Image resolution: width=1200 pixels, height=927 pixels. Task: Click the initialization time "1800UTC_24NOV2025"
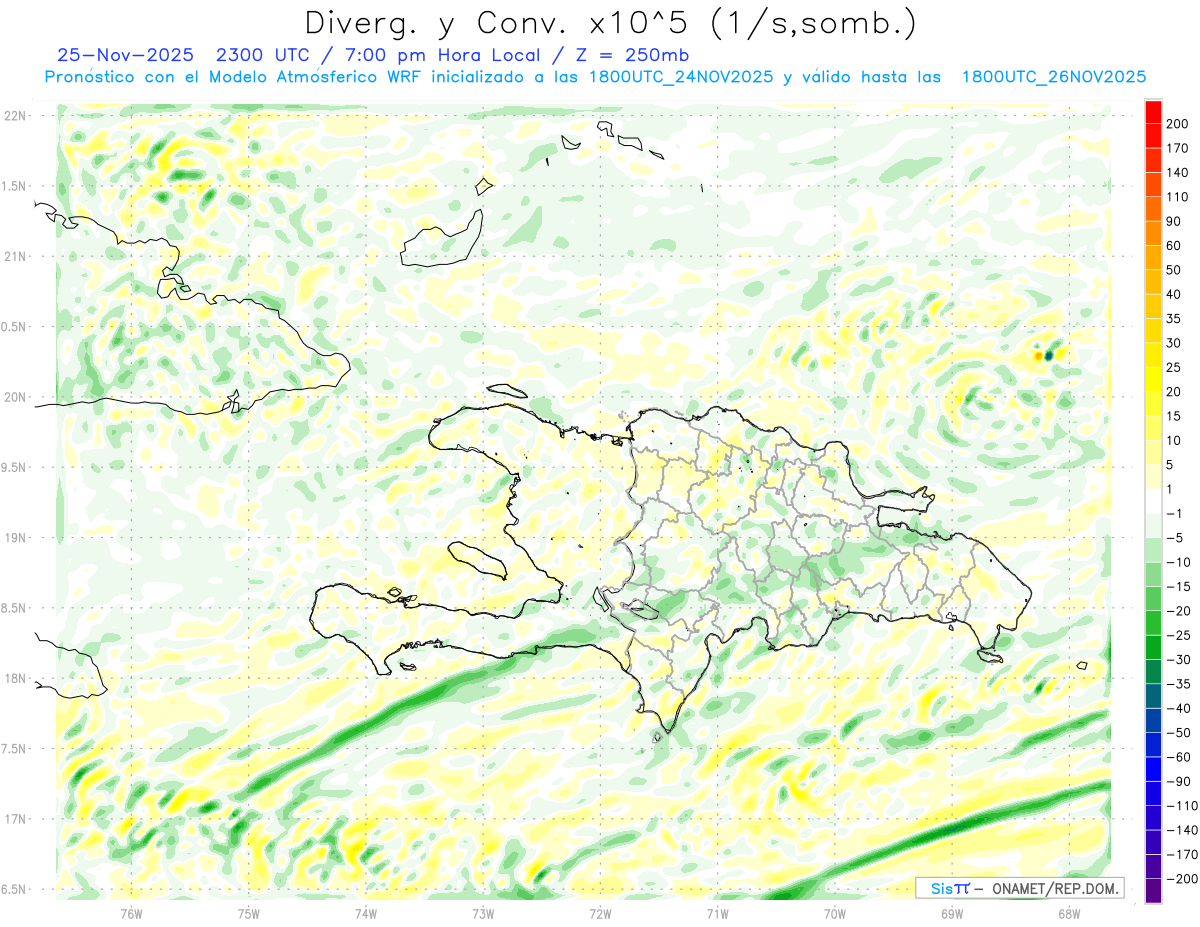(x=682, y=77)
